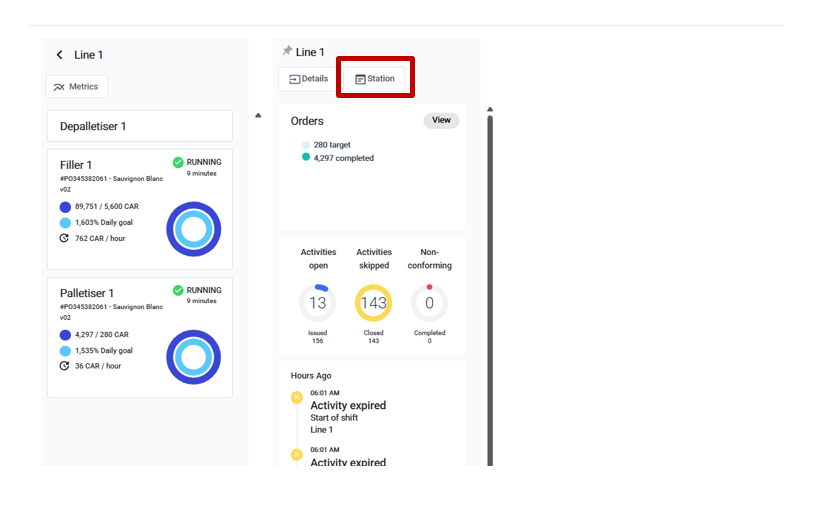Click Palletiser 1 green running status icon
This screenshot has width=823, height=521.
178,290
